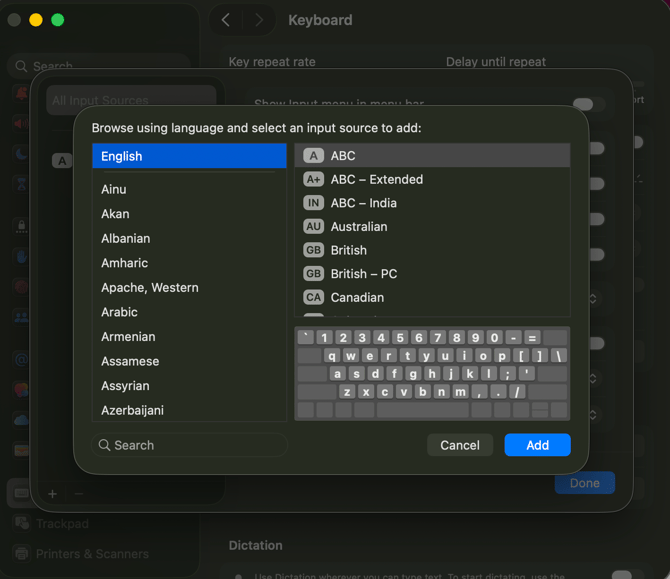Screen dimensions: 670x579
Task: Click the language Search field in dialog
Action: coord(190,445)
